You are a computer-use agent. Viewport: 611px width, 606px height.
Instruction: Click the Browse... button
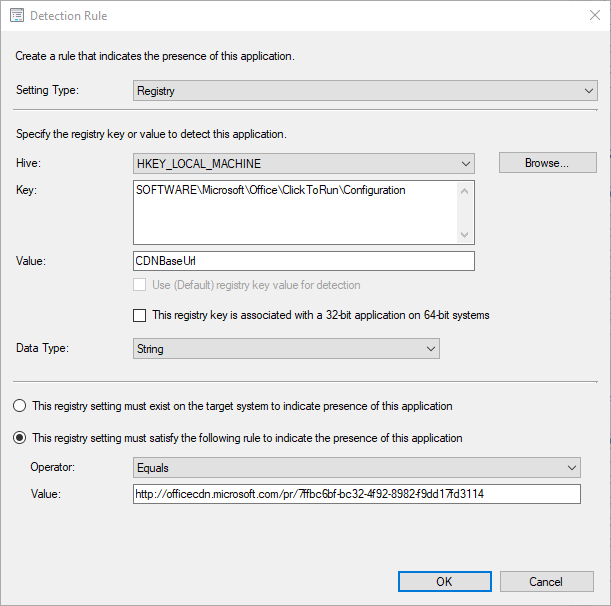click(547, 163)
